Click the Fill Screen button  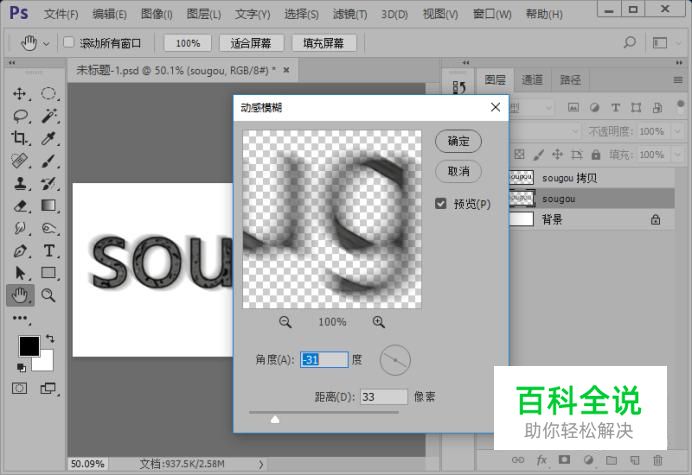(x=323, y=43)
